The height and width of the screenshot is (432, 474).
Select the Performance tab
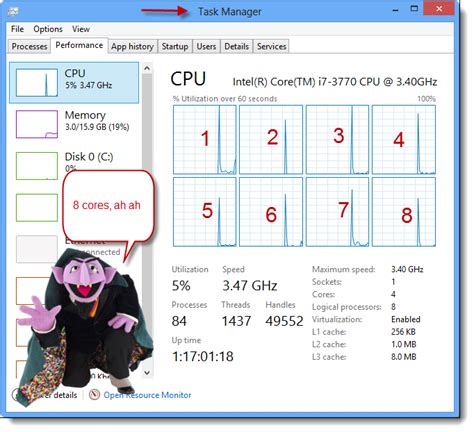[x=79, y=45]
